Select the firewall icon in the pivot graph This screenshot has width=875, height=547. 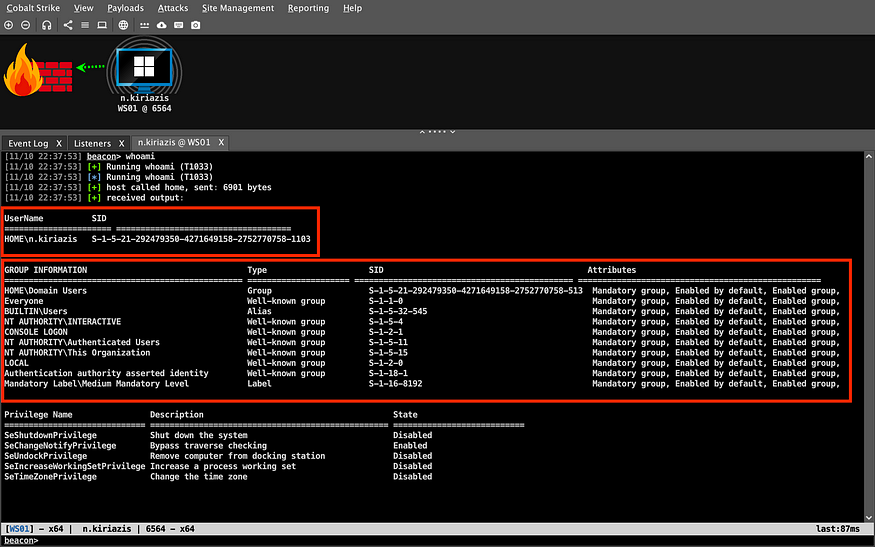point(38,70)
